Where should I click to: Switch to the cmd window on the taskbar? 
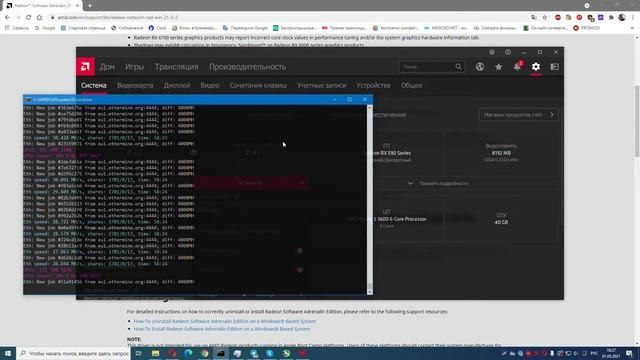pyautogui.click(x=221, y=353)
